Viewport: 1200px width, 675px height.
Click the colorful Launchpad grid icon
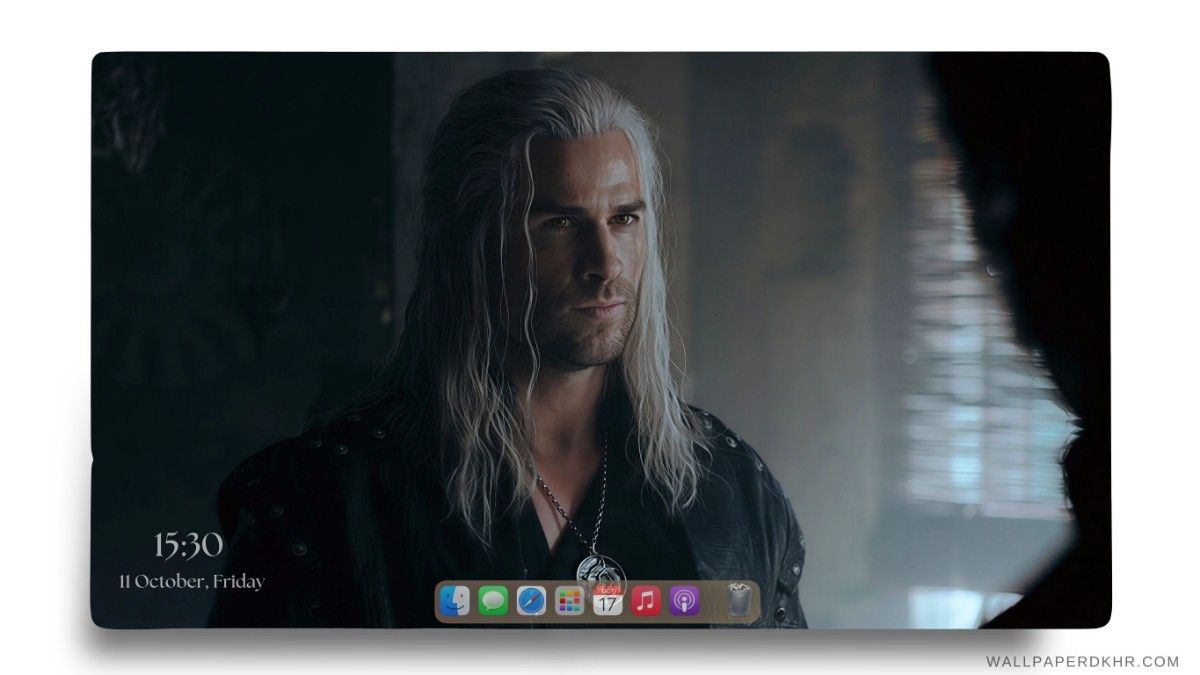click(569, 600)
